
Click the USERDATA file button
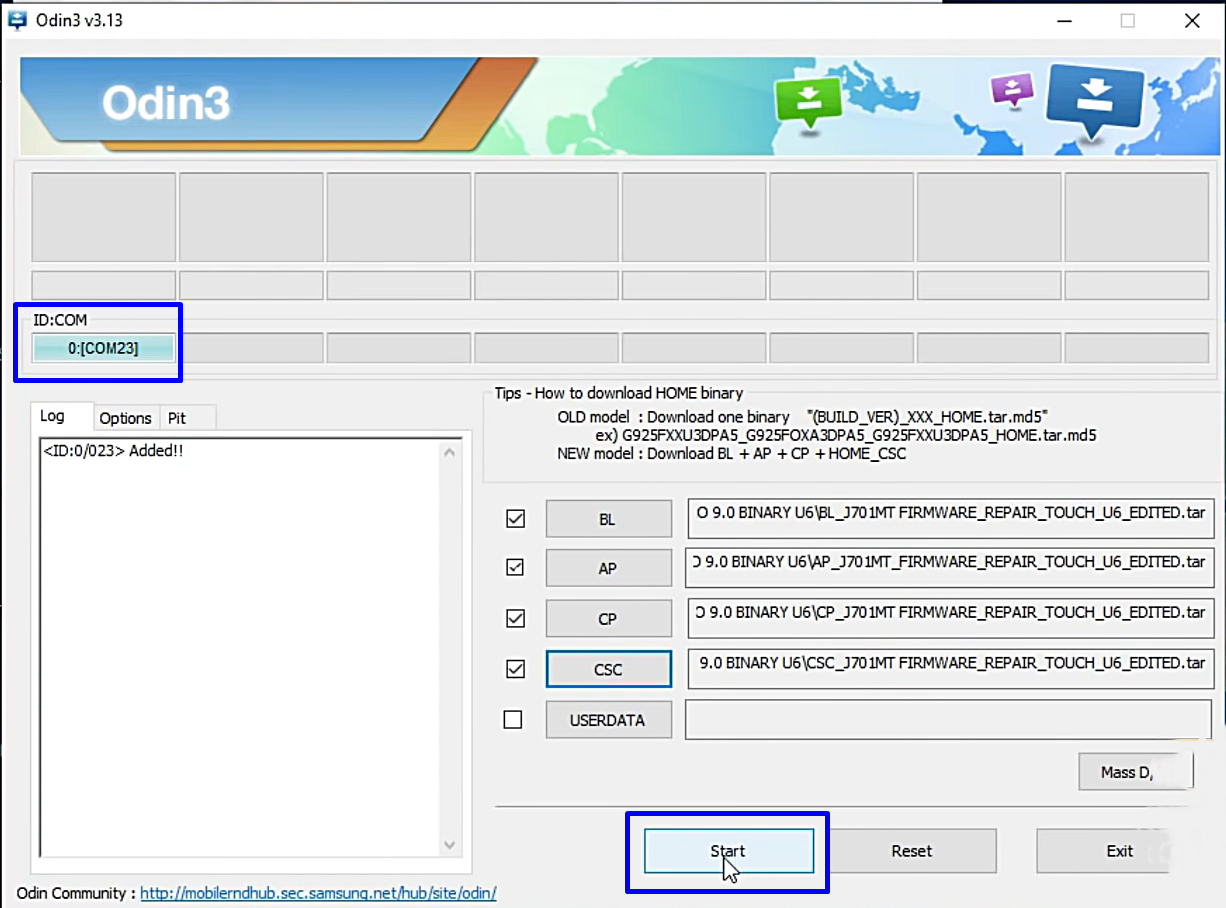[608, 720]
